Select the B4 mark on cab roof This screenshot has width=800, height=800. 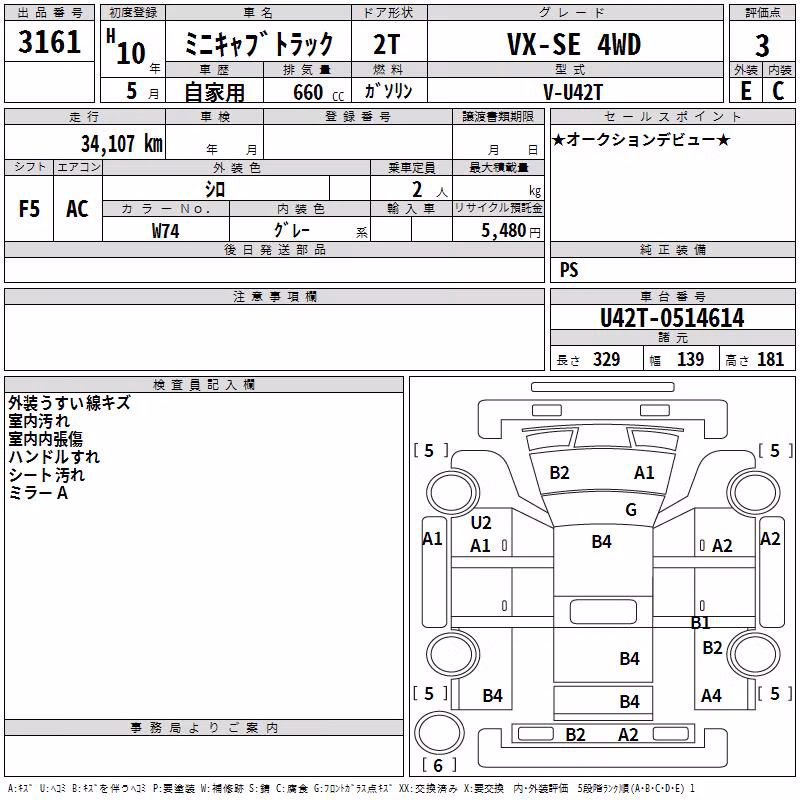[x=602, y=541]
